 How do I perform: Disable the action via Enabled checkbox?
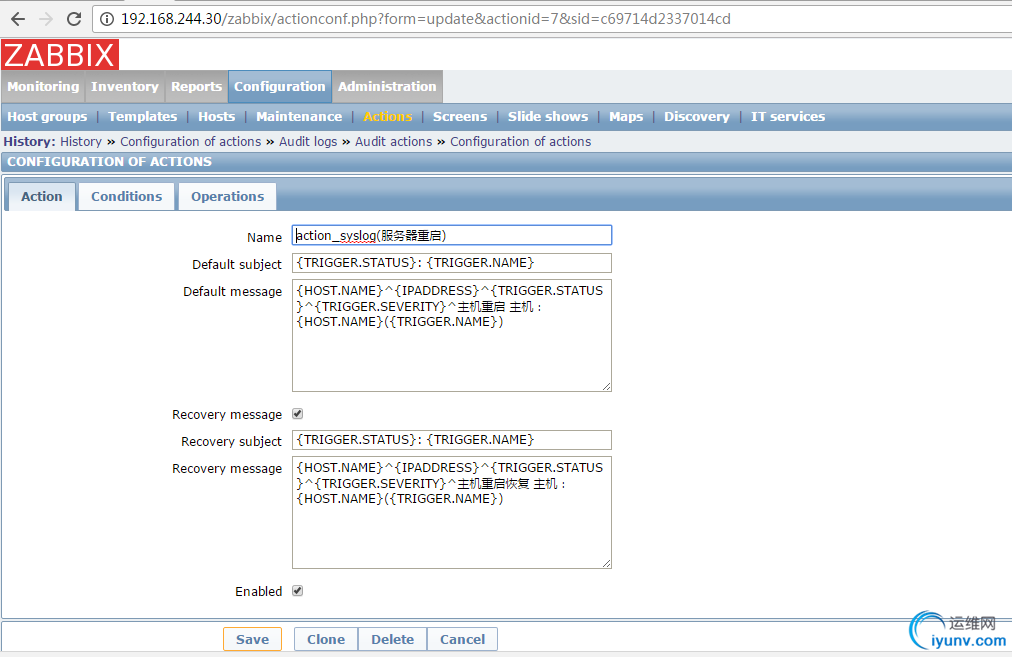point(296,590)
